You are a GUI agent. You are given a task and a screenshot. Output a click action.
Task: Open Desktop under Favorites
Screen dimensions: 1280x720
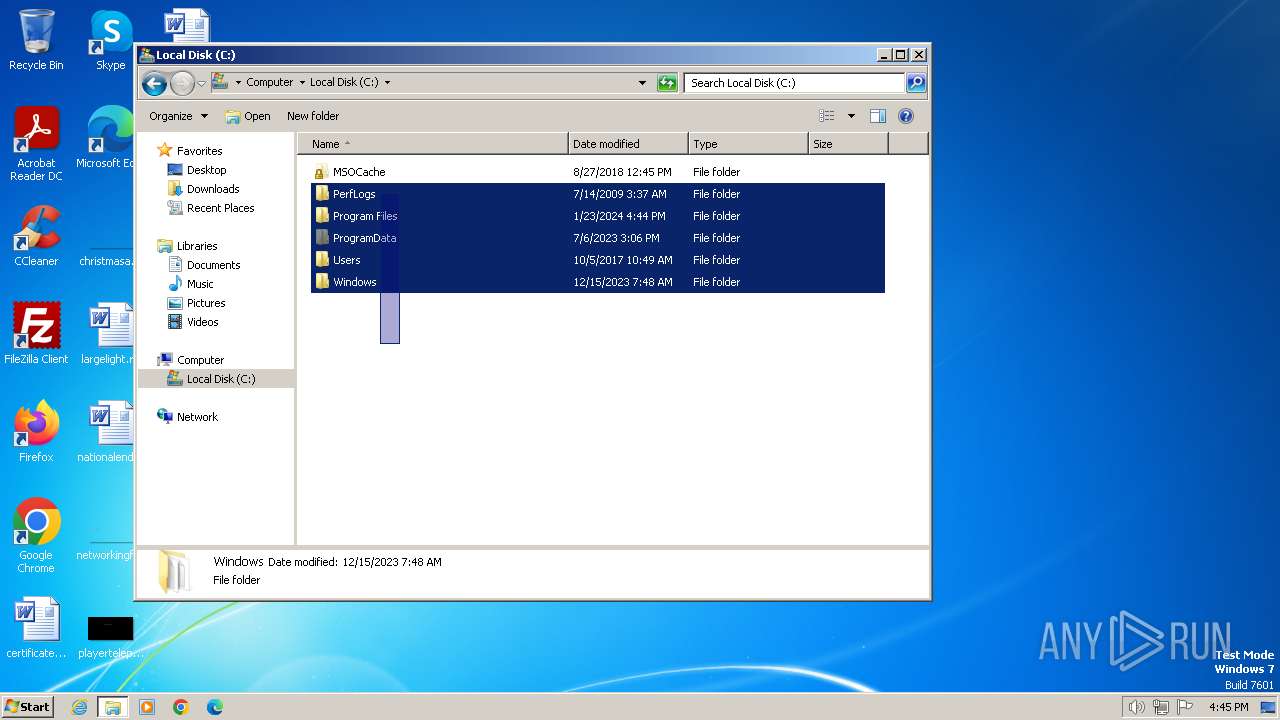click(x=206, y=170)
